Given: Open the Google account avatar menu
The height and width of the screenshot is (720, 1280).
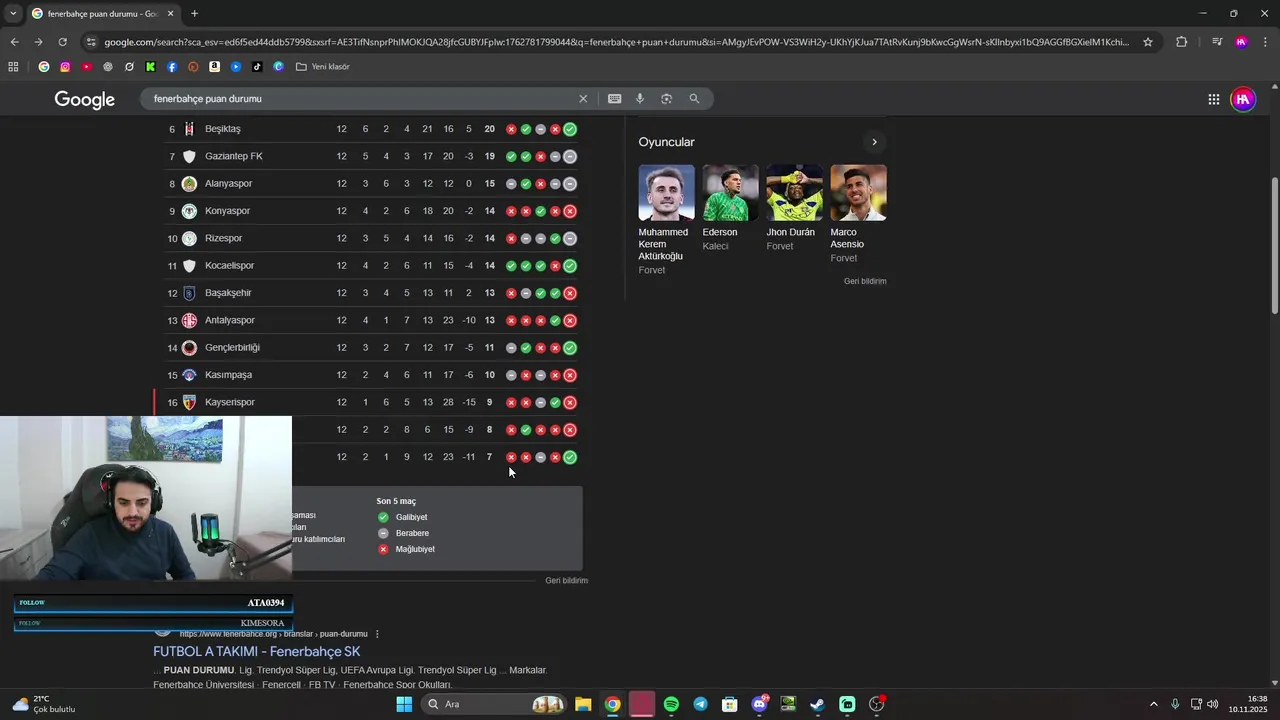Looking at the screenshot, I should point(1243,99).
